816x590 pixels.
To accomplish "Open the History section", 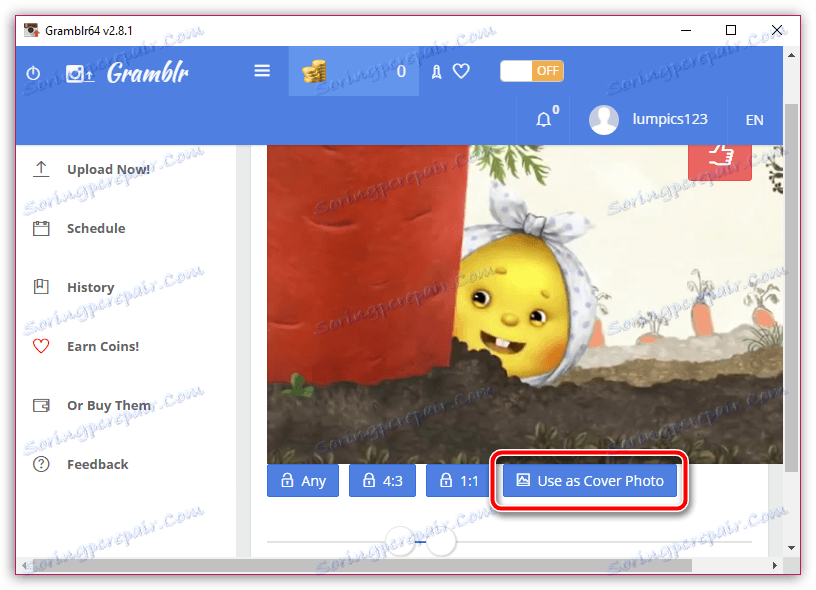I will pyautogui.click(x=91, y=287).
